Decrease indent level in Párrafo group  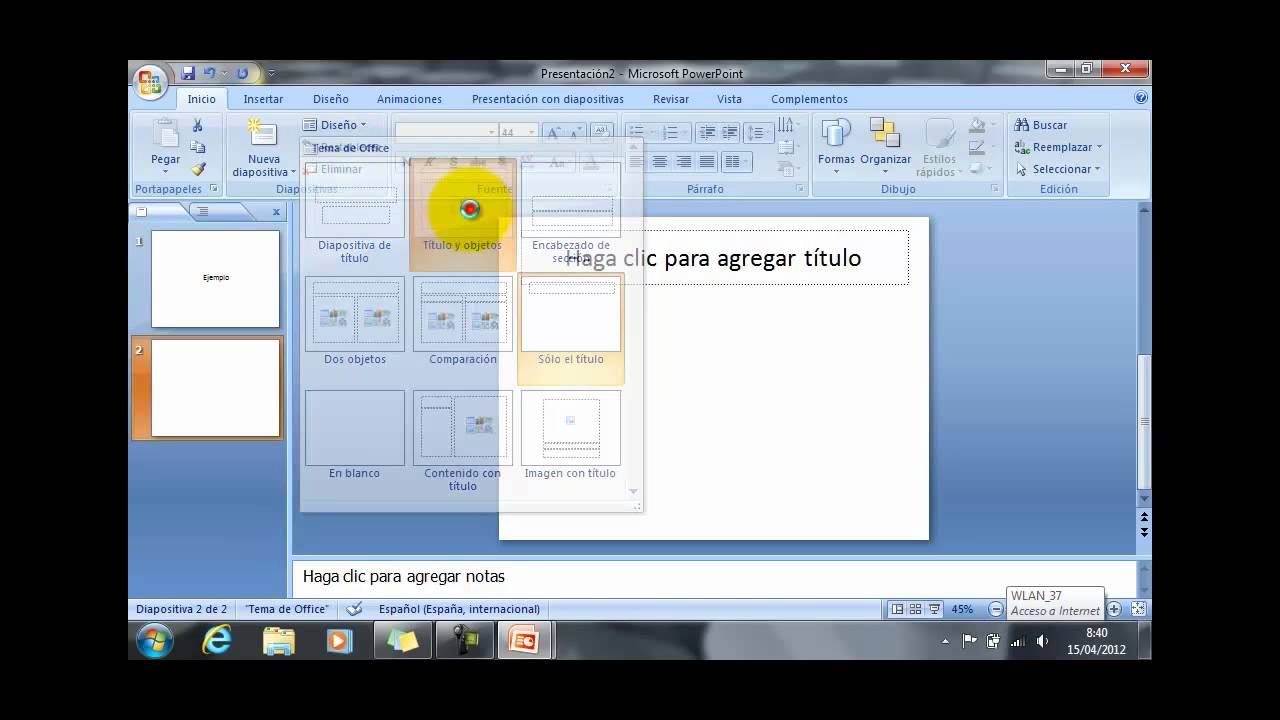pos(708,132)
